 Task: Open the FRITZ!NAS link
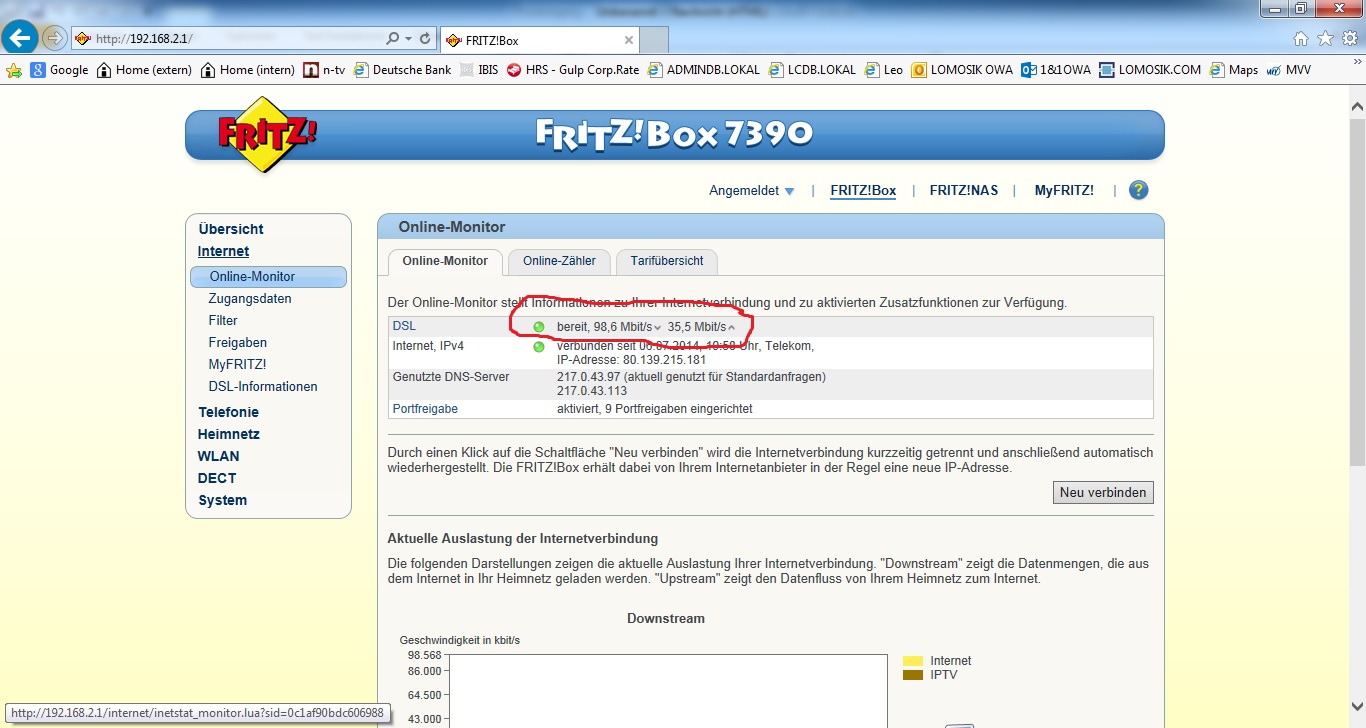[x=963, y=190]
